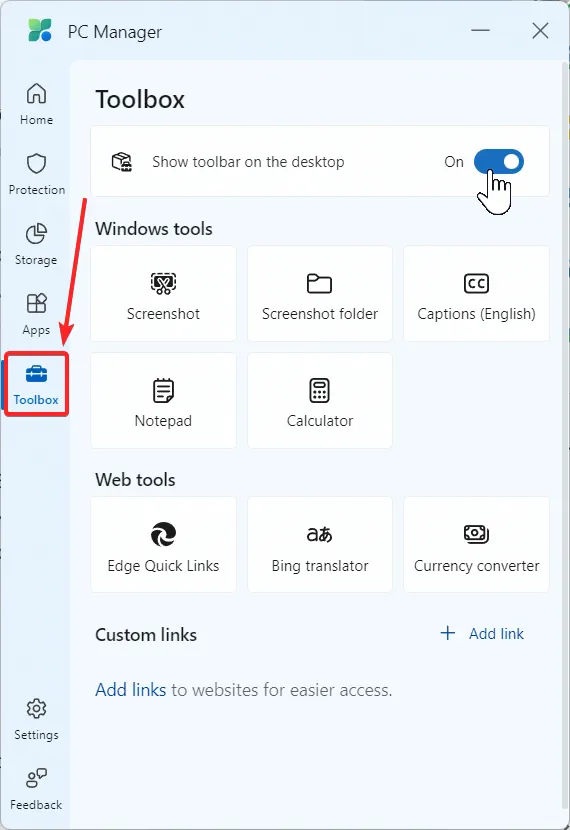Image resolution: width=570 pixels, height=830 pixels.
Task: Open the Feedback section
Action: tap(36, 789)
